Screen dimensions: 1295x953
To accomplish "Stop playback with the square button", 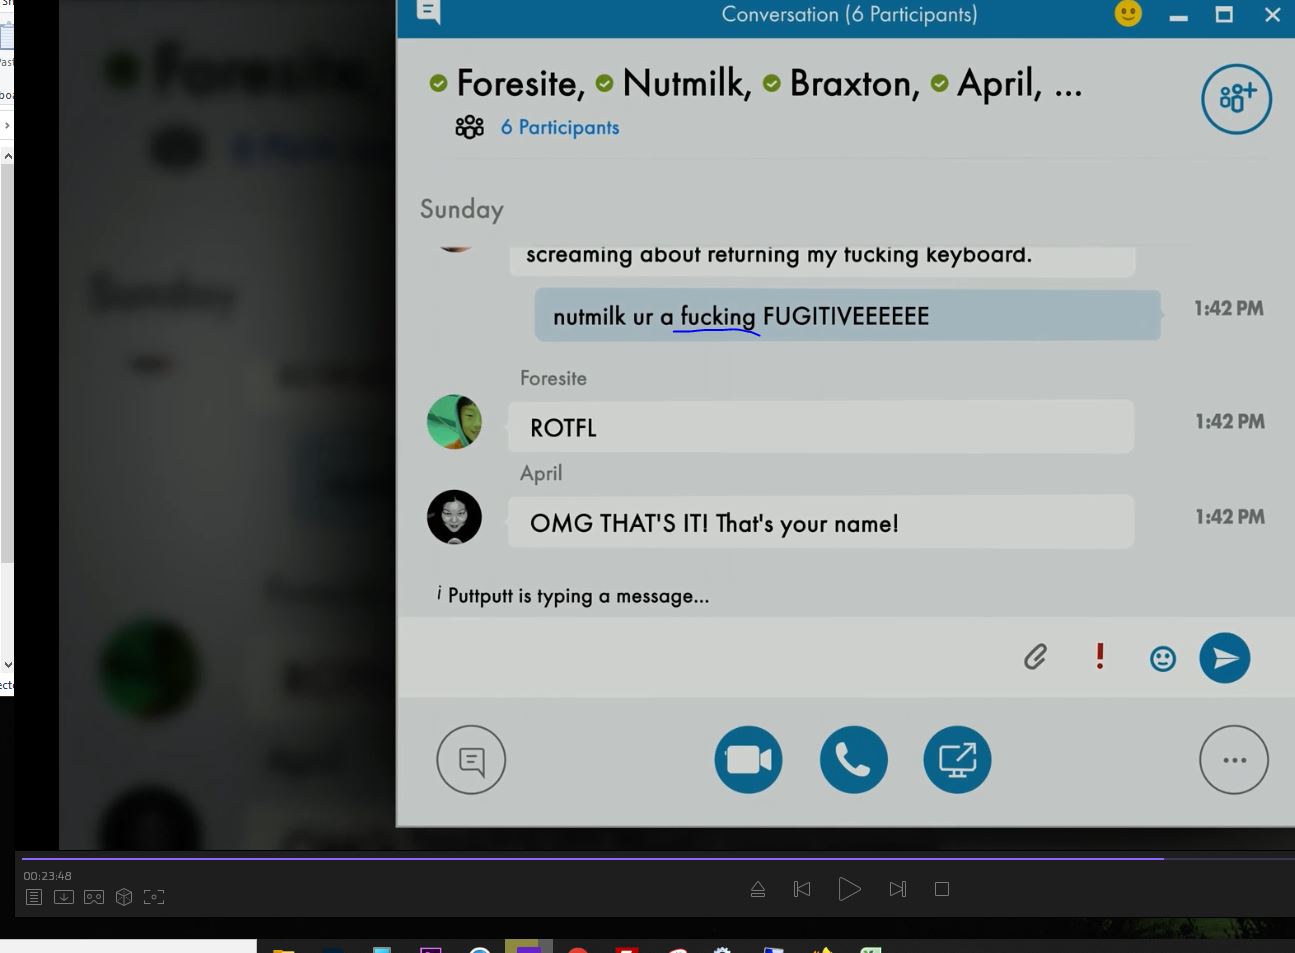I will (941, 889).
